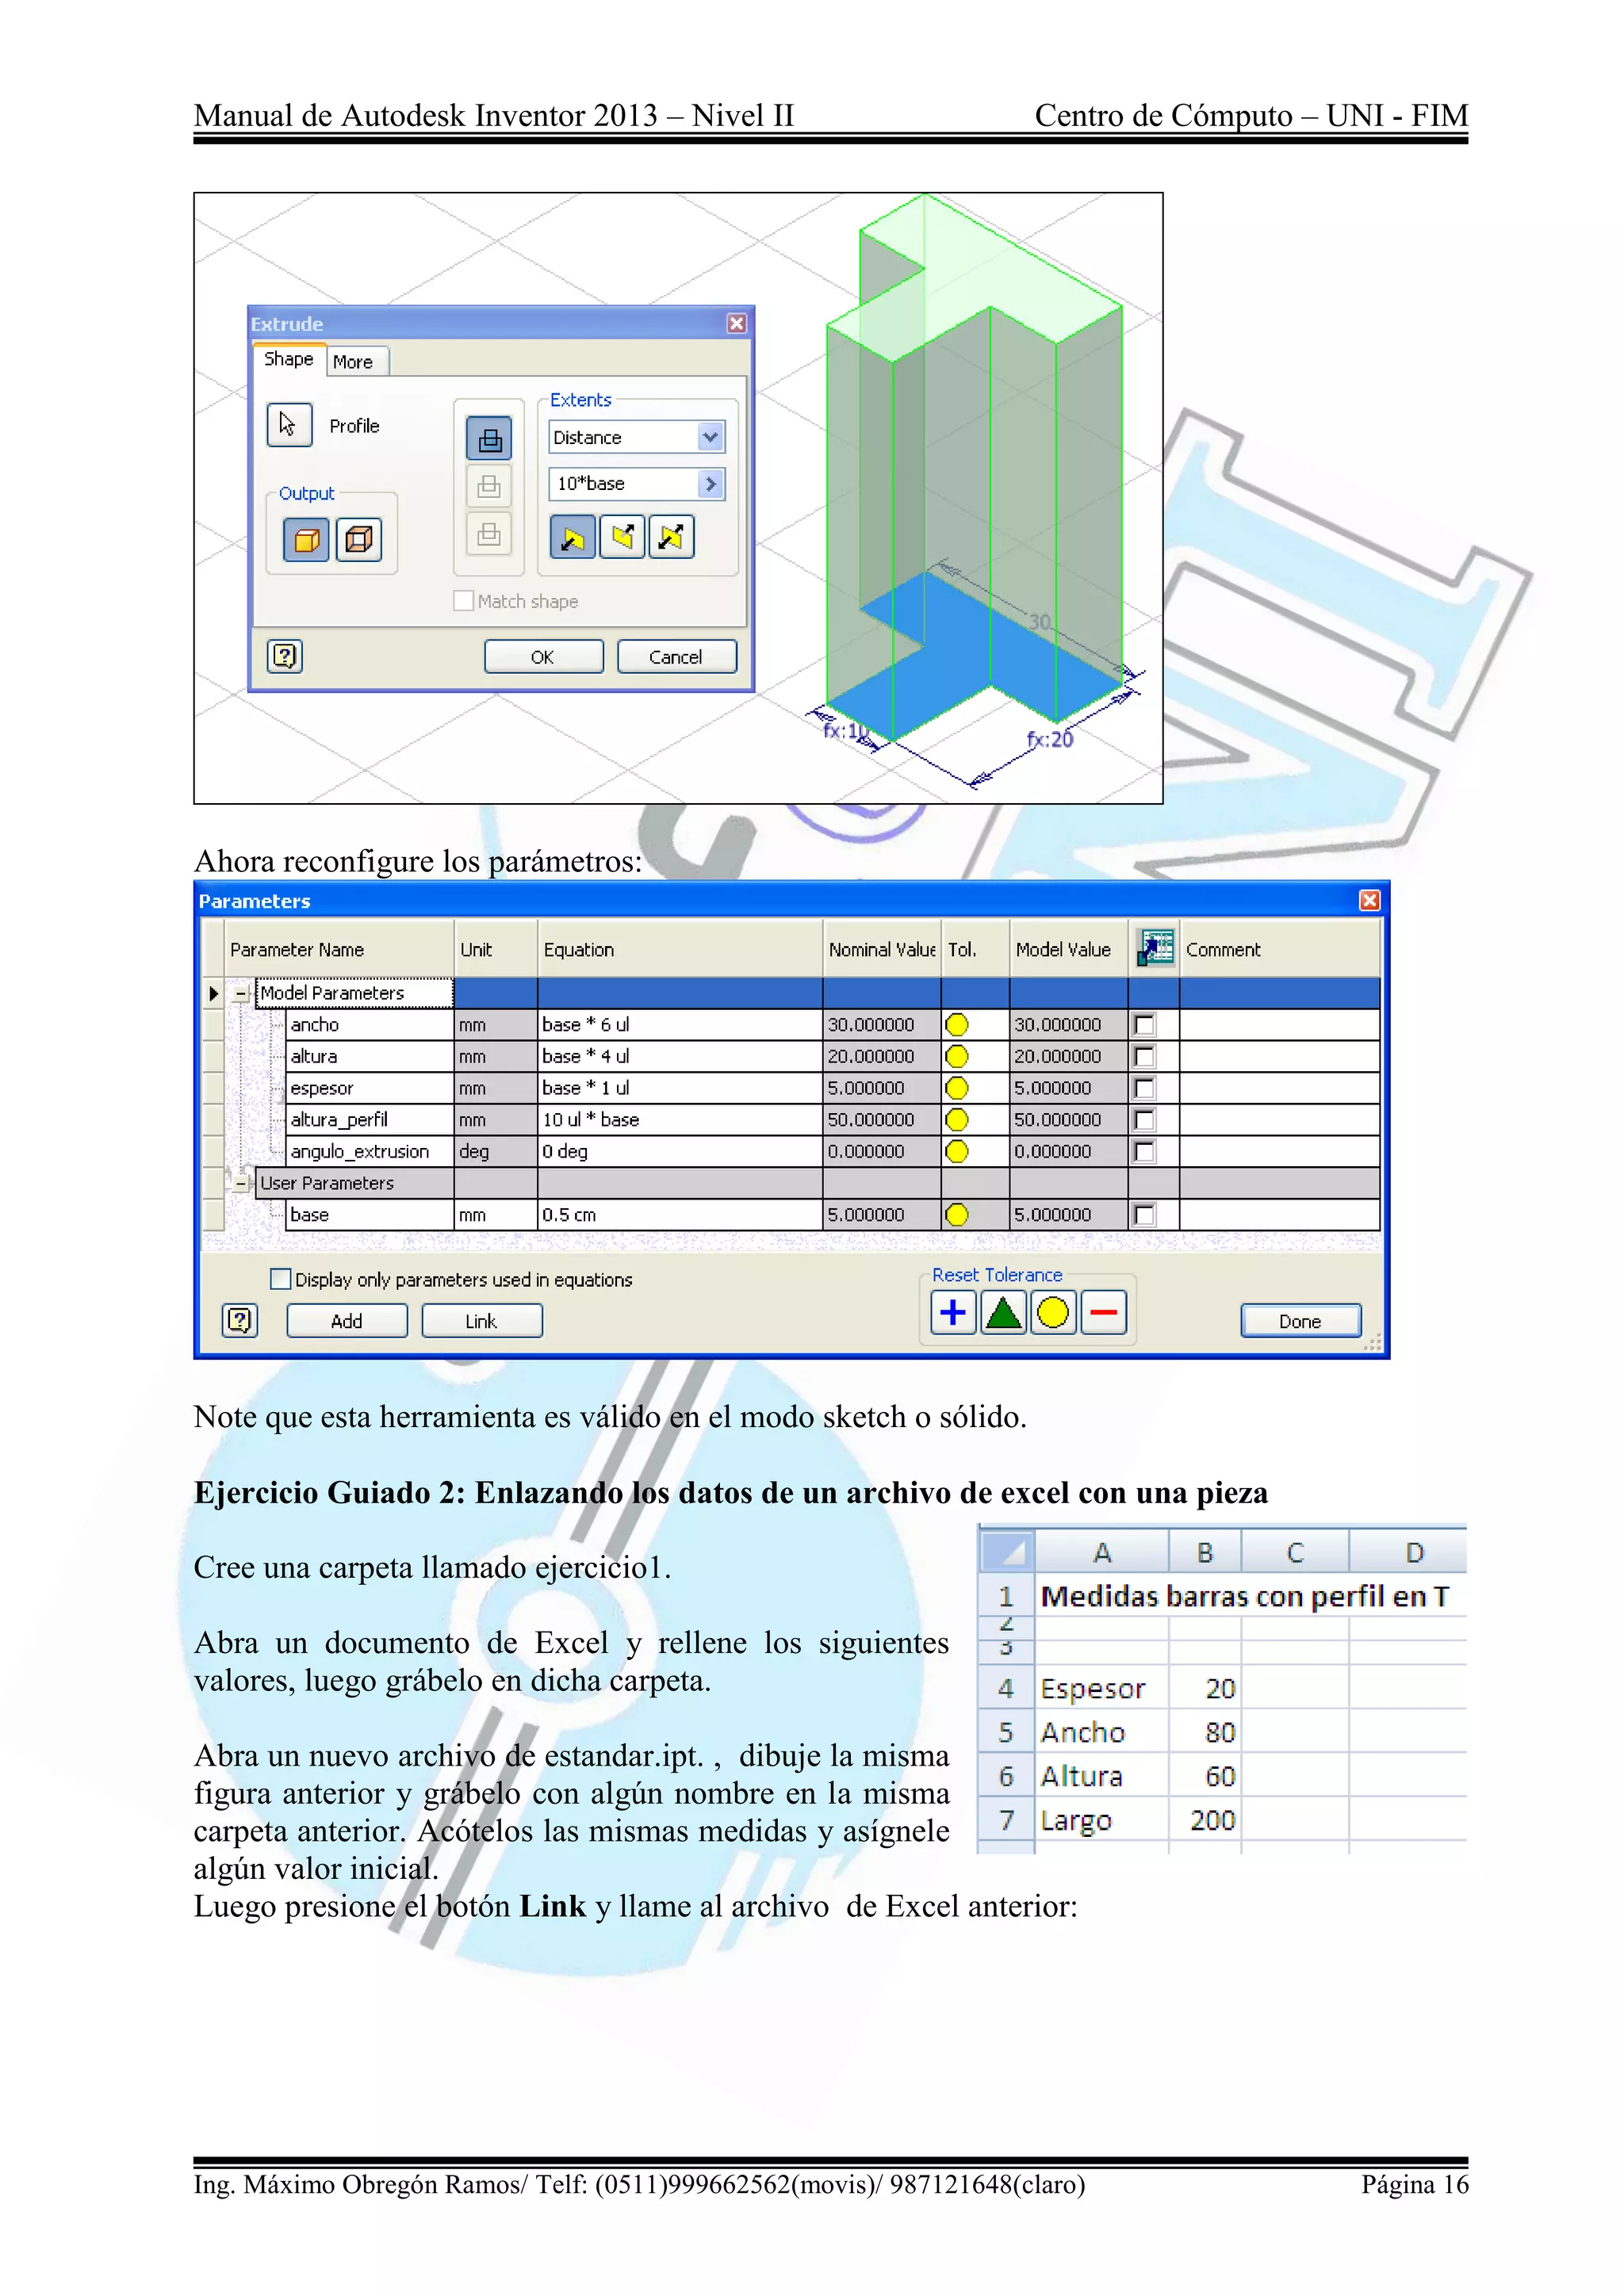
Task: Collapse the Model Parameters group
Action: tap(241, 993)
